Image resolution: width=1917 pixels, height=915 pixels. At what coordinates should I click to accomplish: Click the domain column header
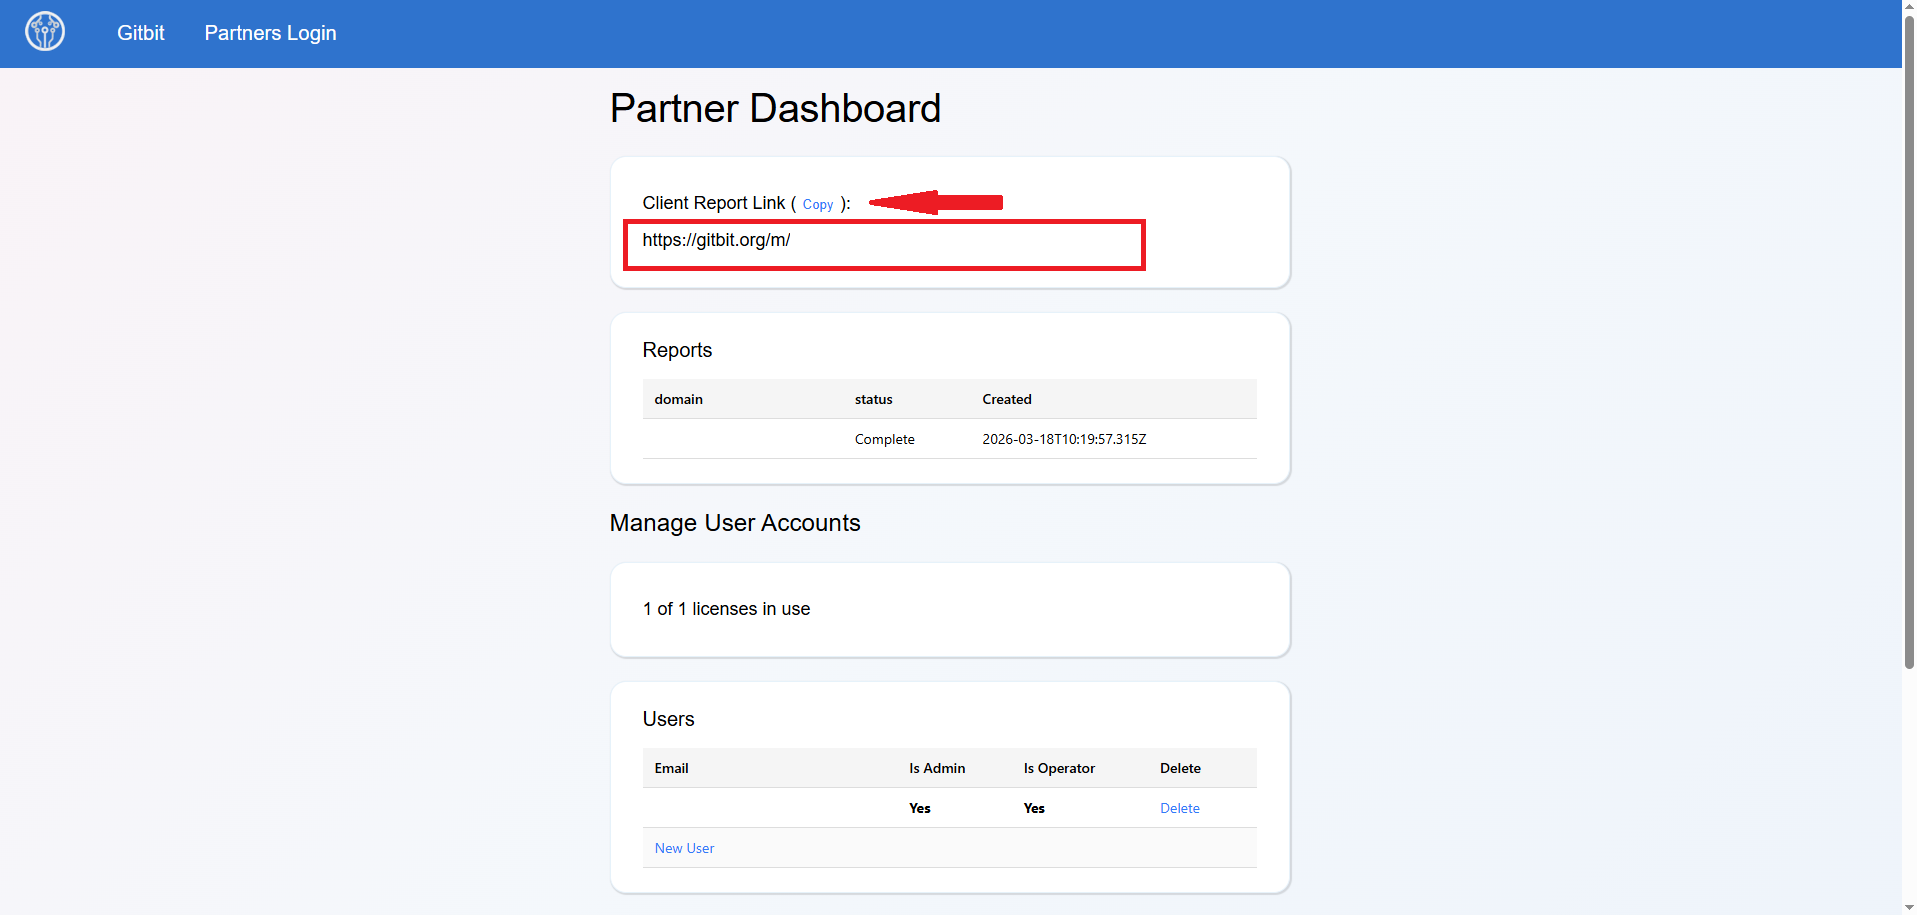[x=678, y=399]
